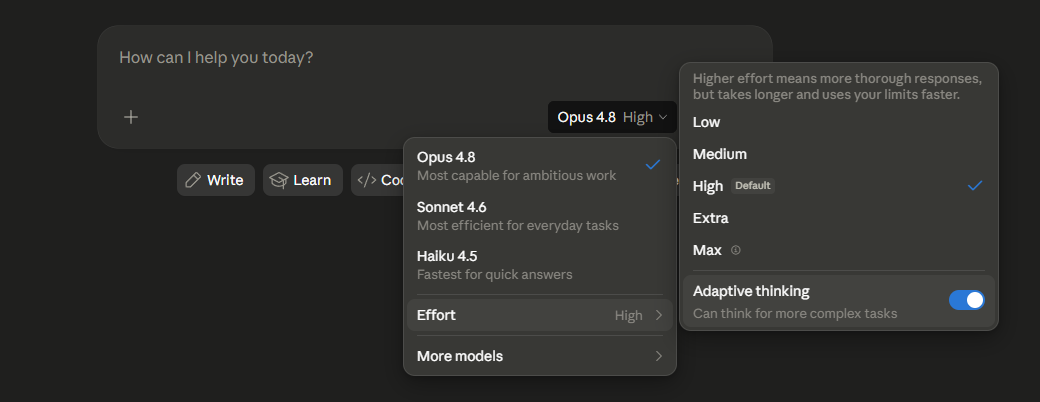The image size is (1040, 402).
Task: Click 'Most efficient for everyday tasks' description
Action: tap(517, 226)
